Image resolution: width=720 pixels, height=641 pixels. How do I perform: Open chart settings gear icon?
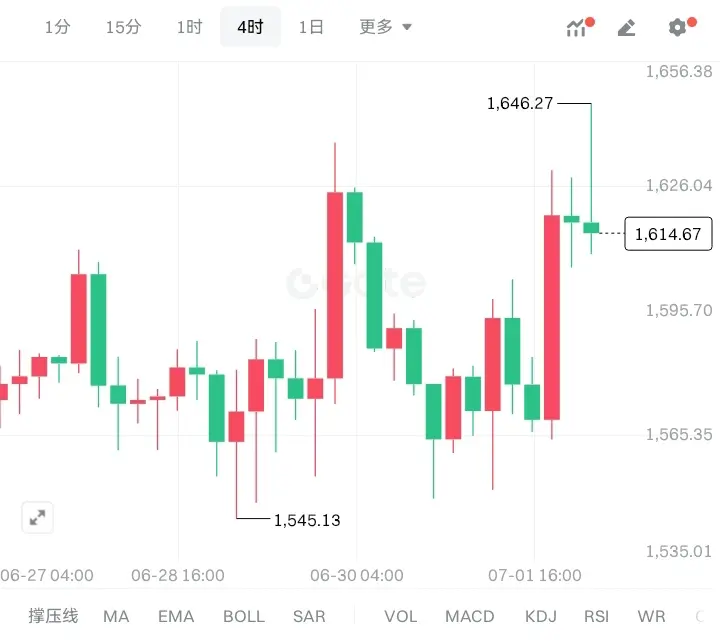pyautogui.click(x=681, y=27)
